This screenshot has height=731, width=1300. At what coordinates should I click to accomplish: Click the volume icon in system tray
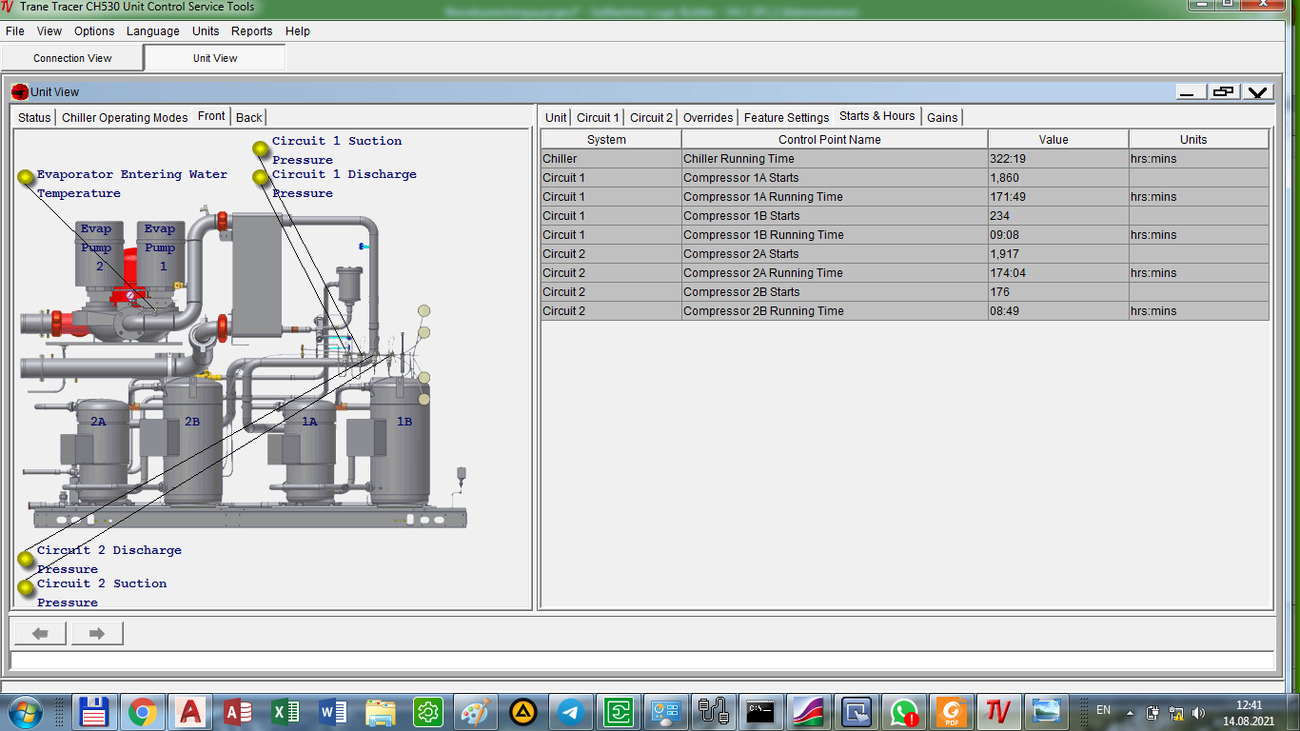(1197, 713)
